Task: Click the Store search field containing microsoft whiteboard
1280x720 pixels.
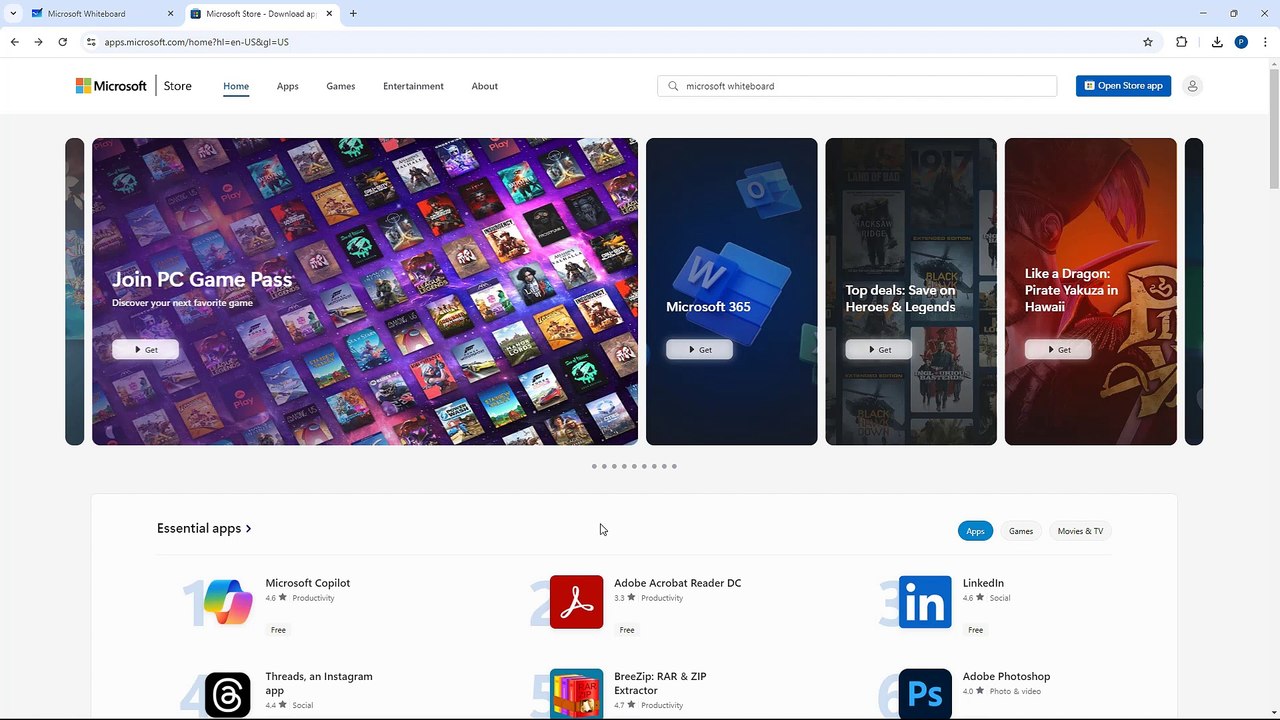Action: pyautogui.click(x=857, y=86)
